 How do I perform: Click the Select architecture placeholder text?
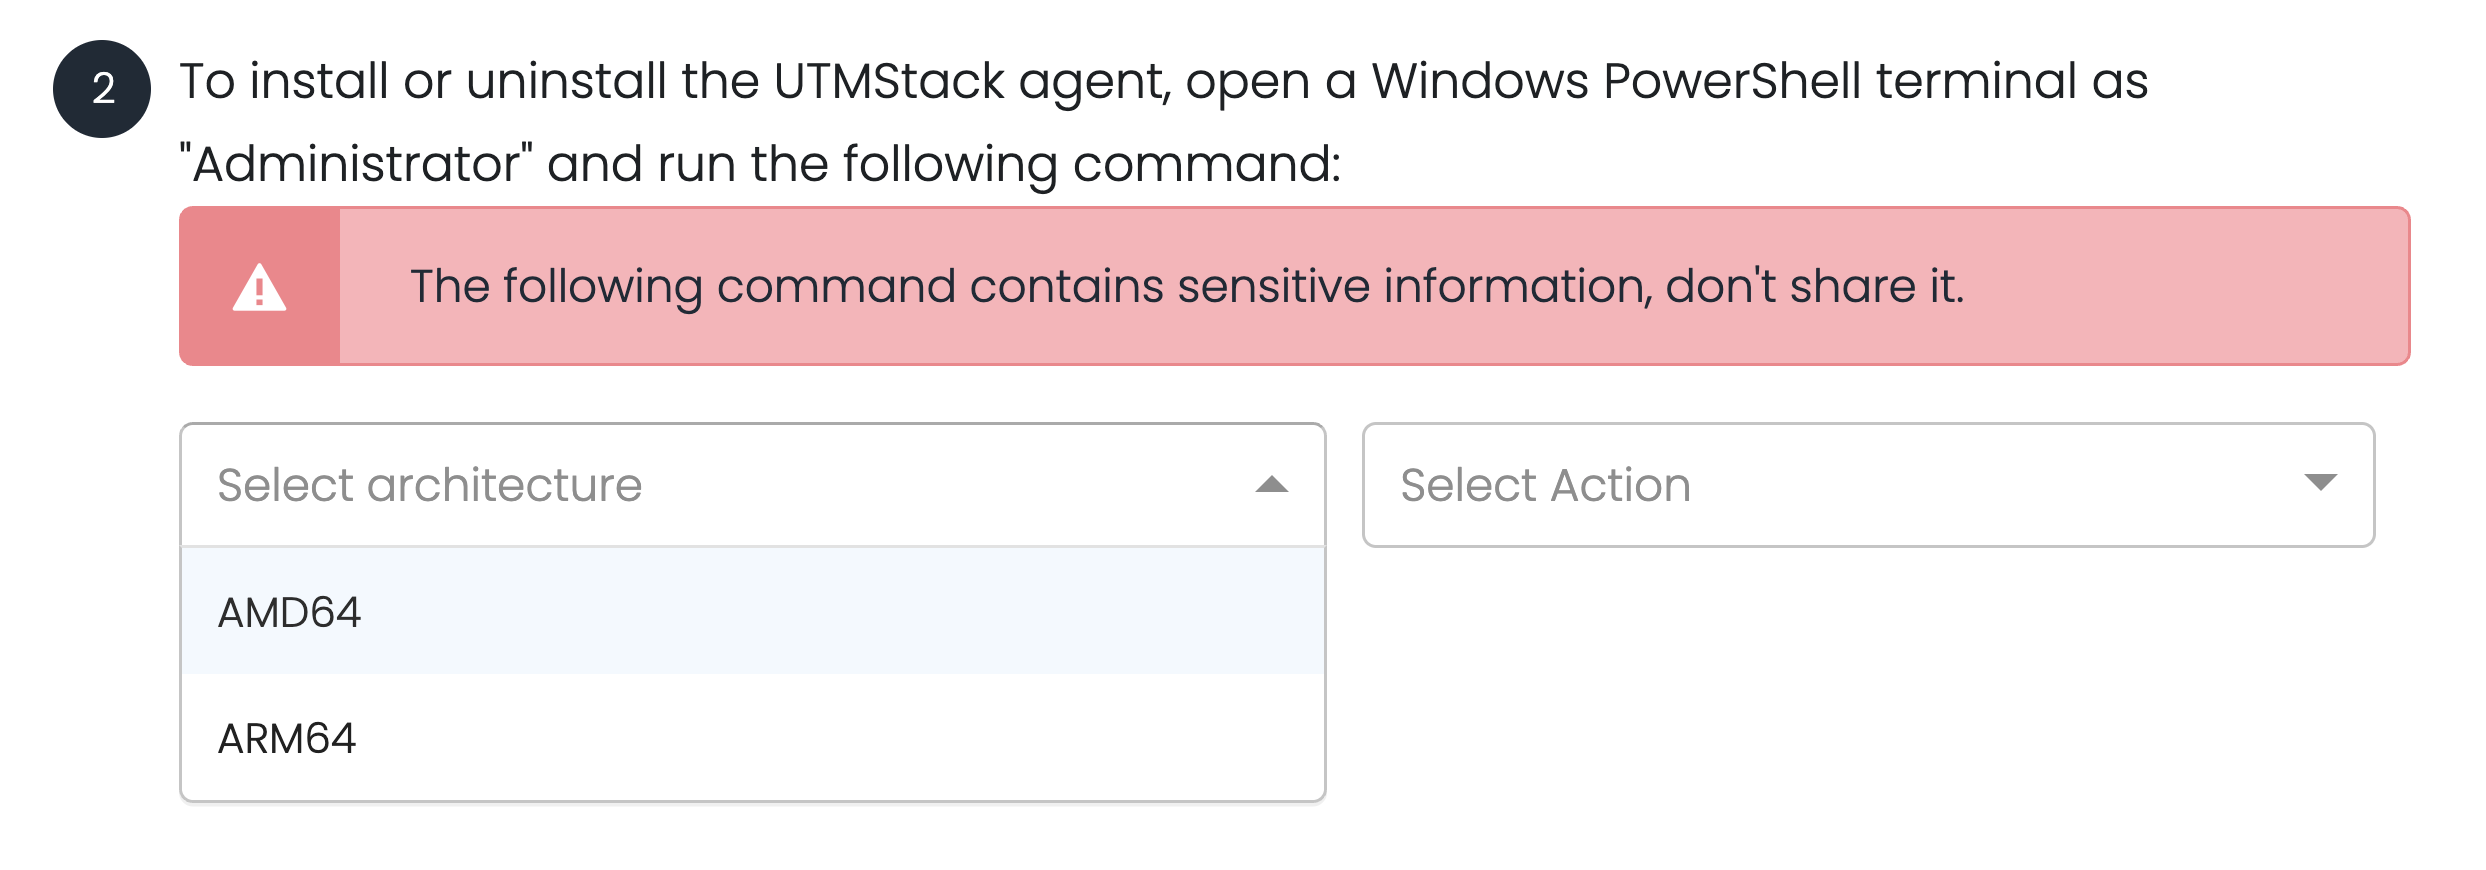[x=428, y=485]
